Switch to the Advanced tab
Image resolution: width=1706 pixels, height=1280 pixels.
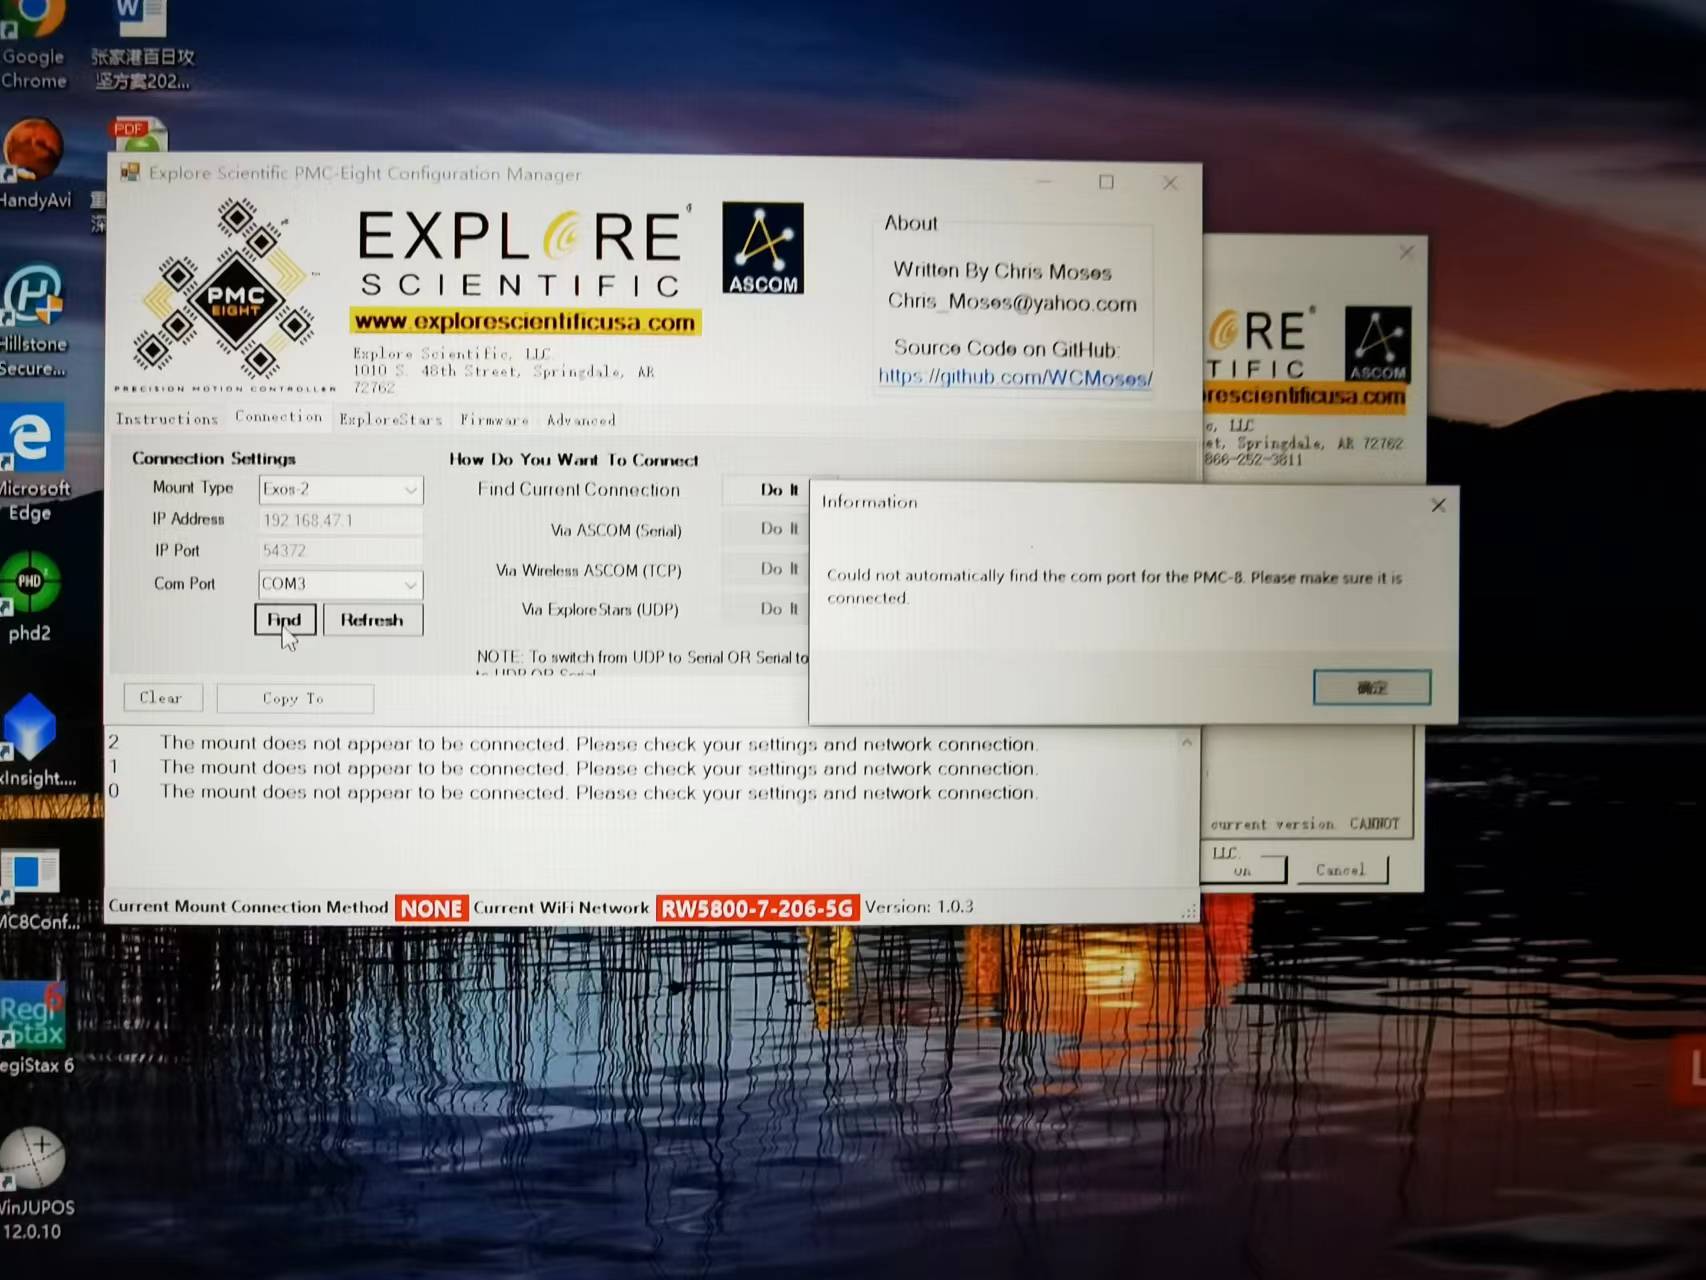[581, 421]
